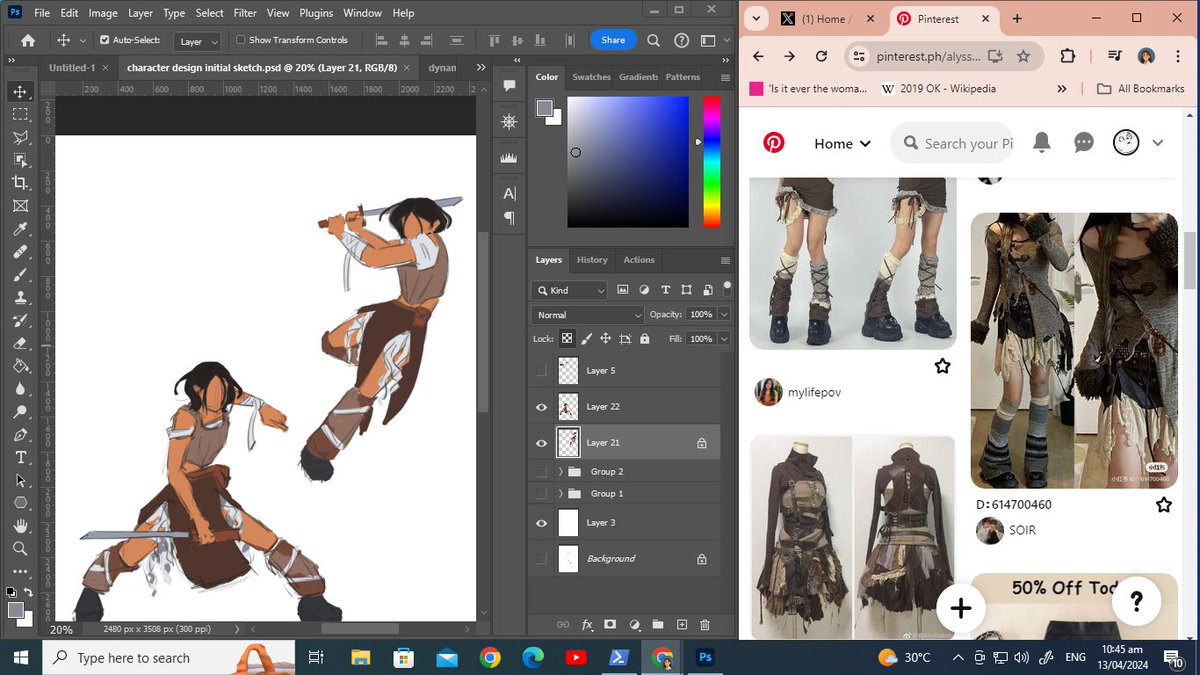Open the Opacity 100% dropdown arrow
The image size is (1200, 675).
click(724, 314)
